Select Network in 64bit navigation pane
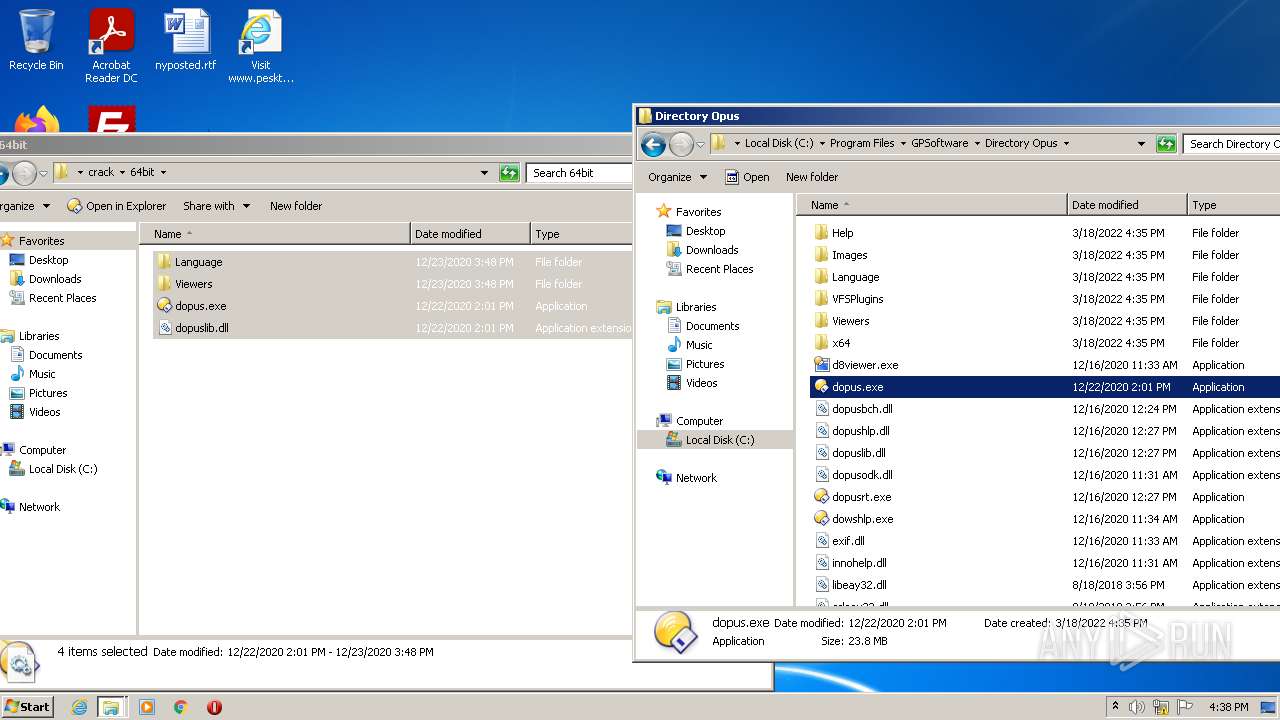This screenshot has width=1280, height=720. coord(39,507)
